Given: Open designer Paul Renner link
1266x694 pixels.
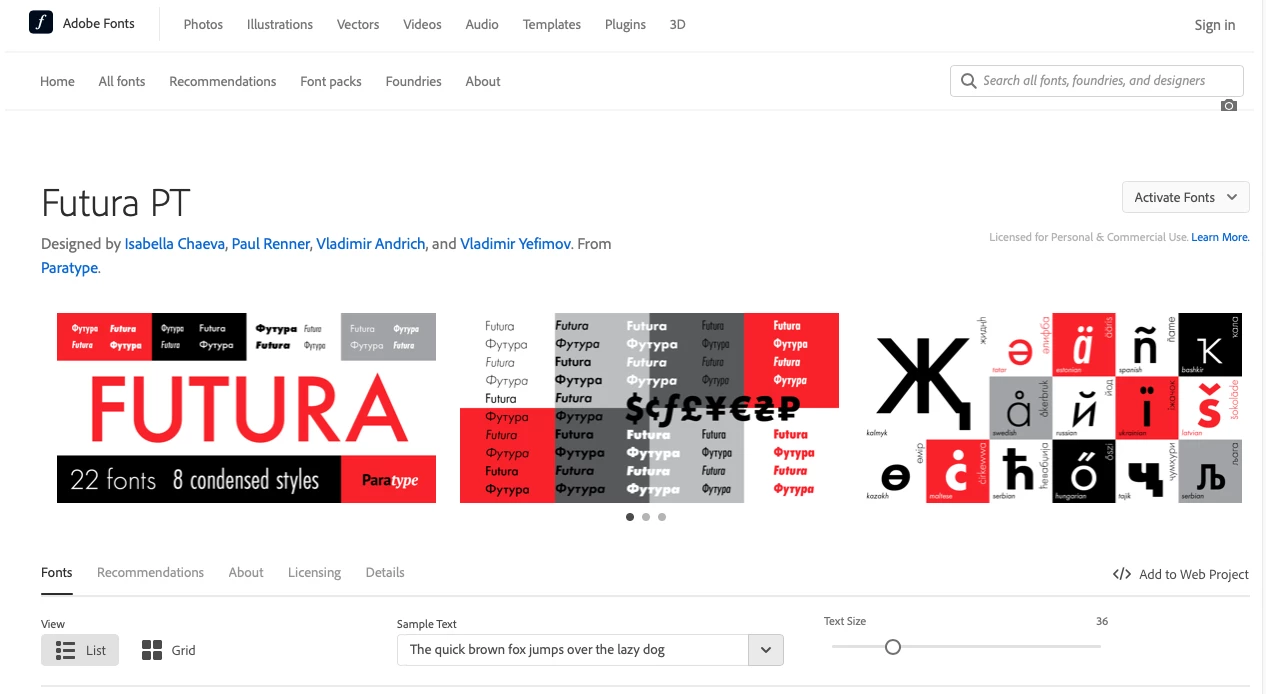Looking at the screenshot, I should click(x=271, y=244).
